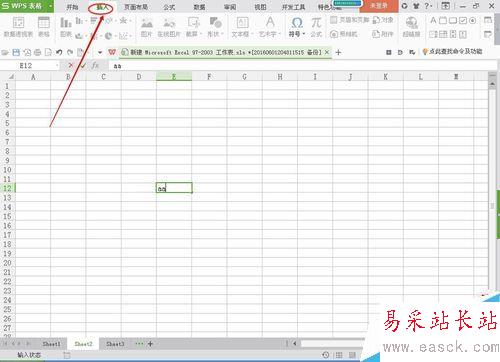Open the 开发工具 Developer tab

tap(293, 7)
